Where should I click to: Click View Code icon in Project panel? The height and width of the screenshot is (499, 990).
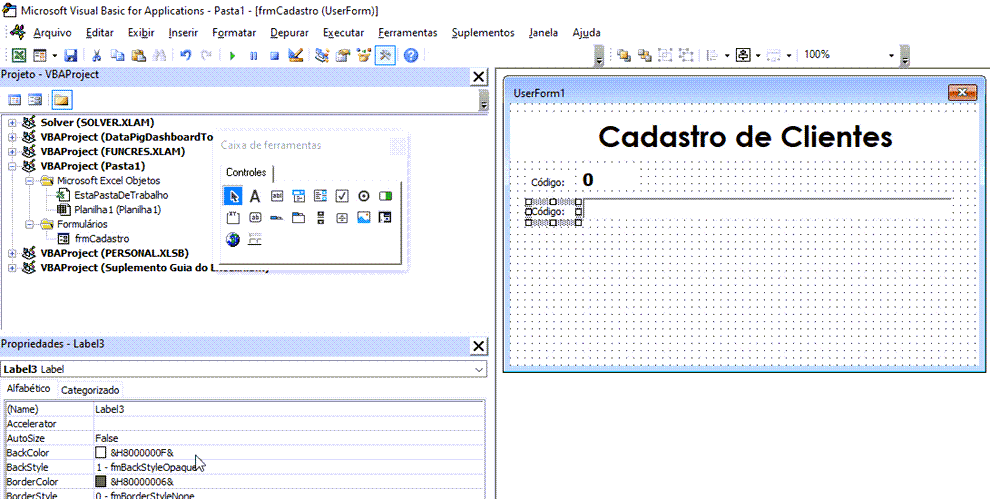(x=14, y=100)
